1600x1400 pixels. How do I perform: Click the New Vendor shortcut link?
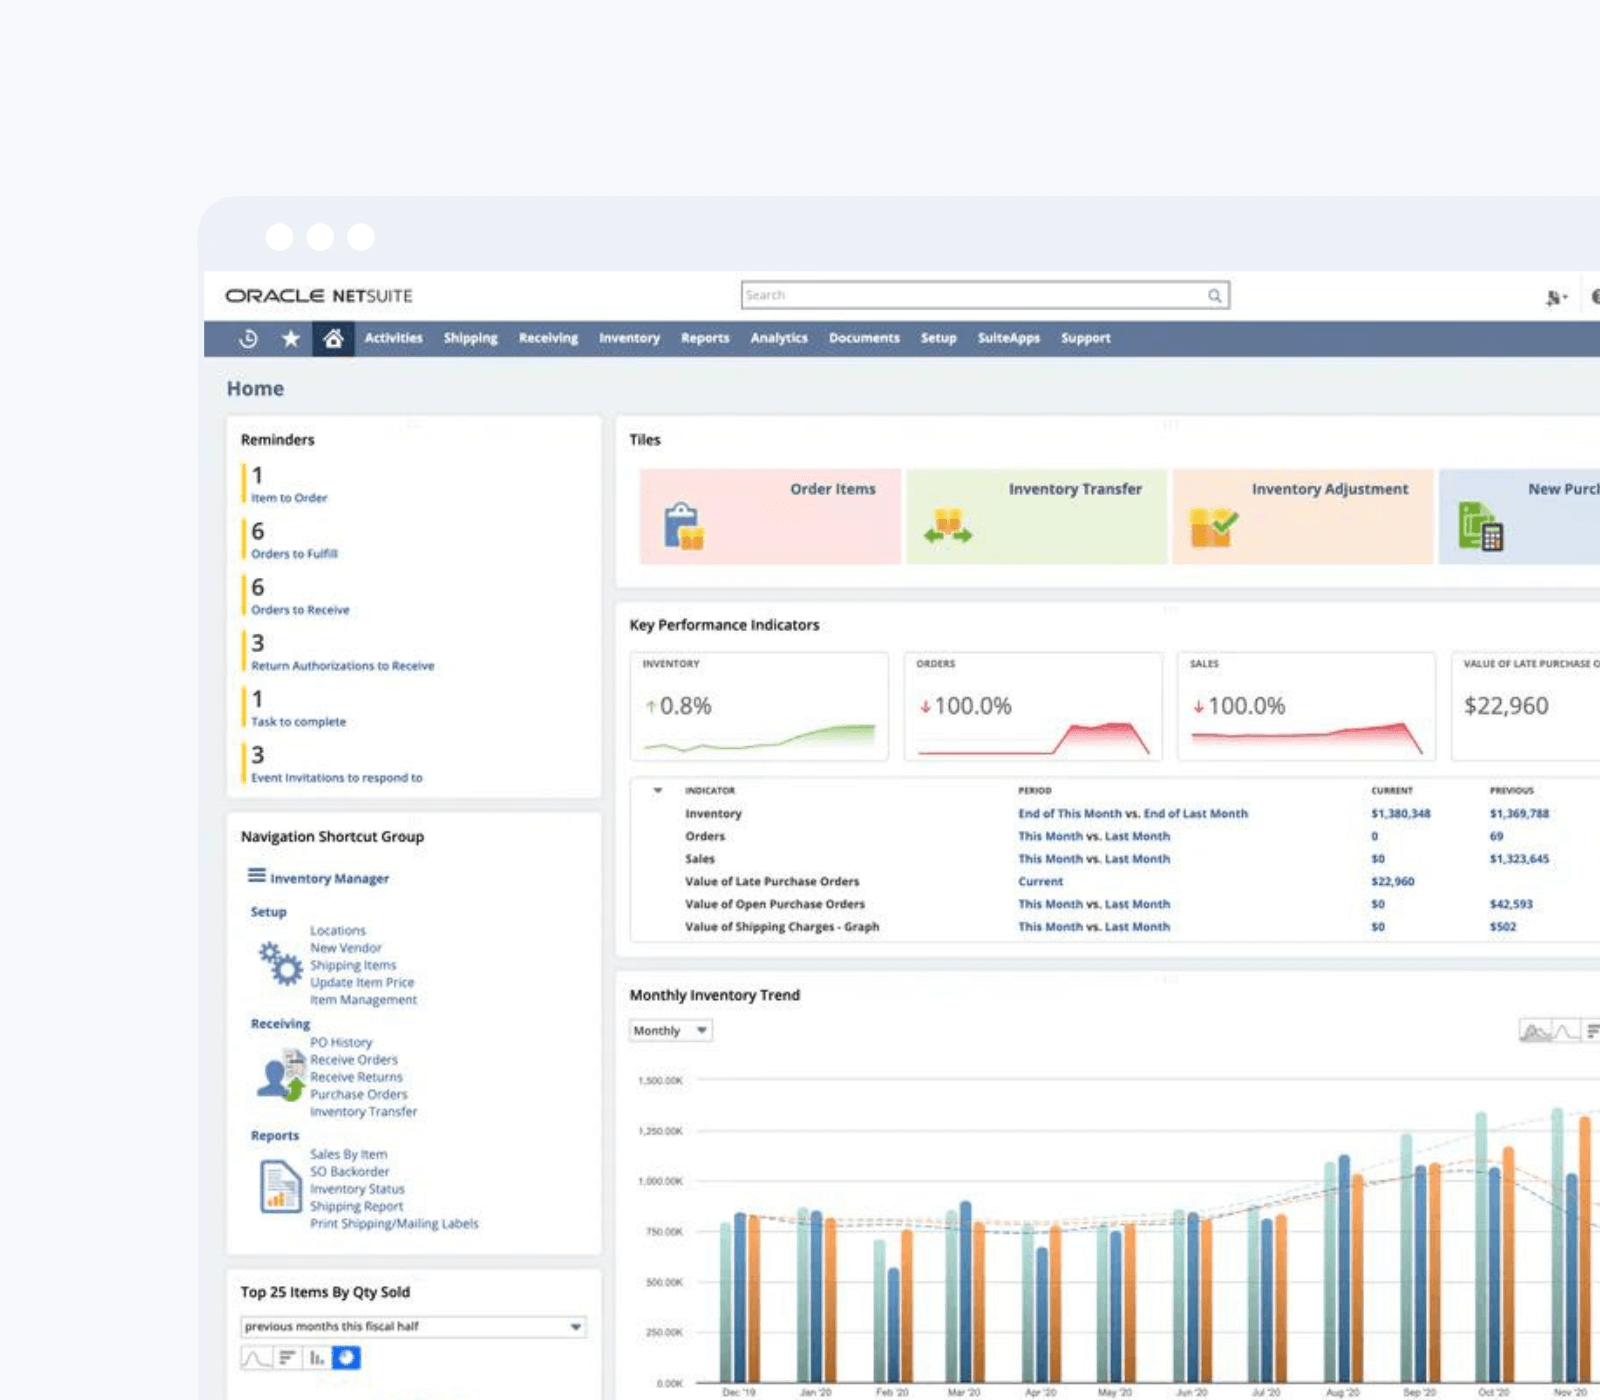(345, 948)
